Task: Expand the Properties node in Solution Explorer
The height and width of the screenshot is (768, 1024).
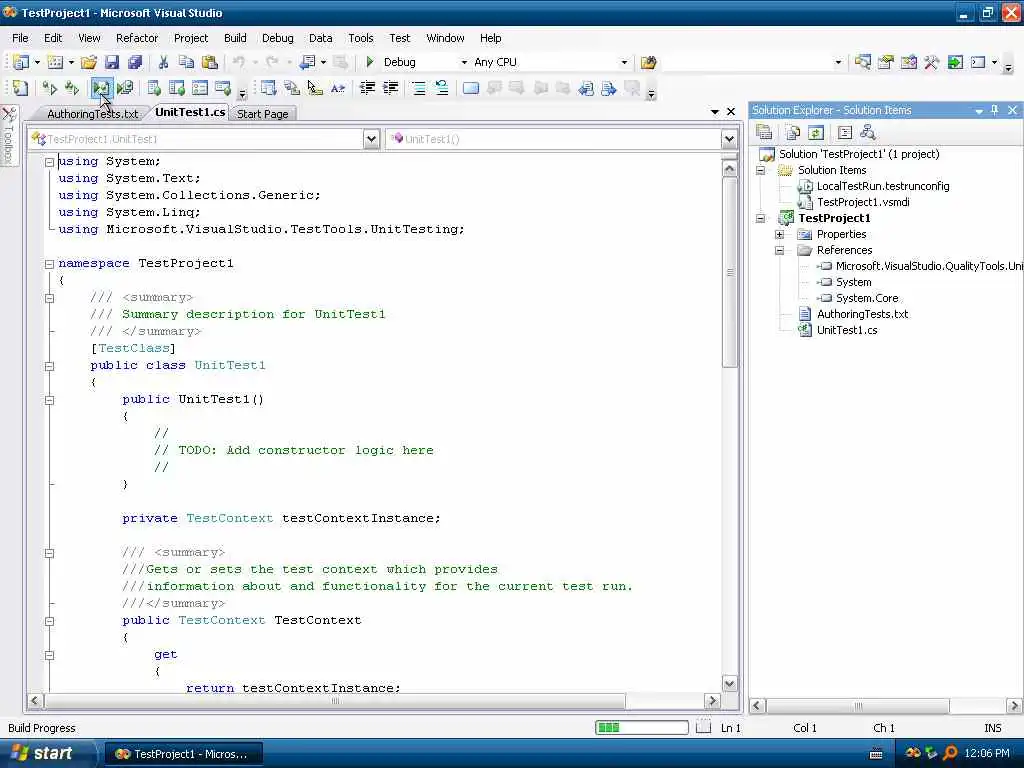Action: [780, 234]
